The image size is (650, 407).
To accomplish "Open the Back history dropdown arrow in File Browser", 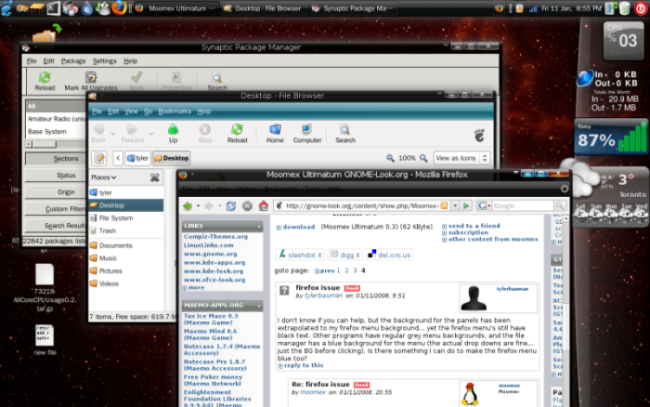I will pos(113,133).
